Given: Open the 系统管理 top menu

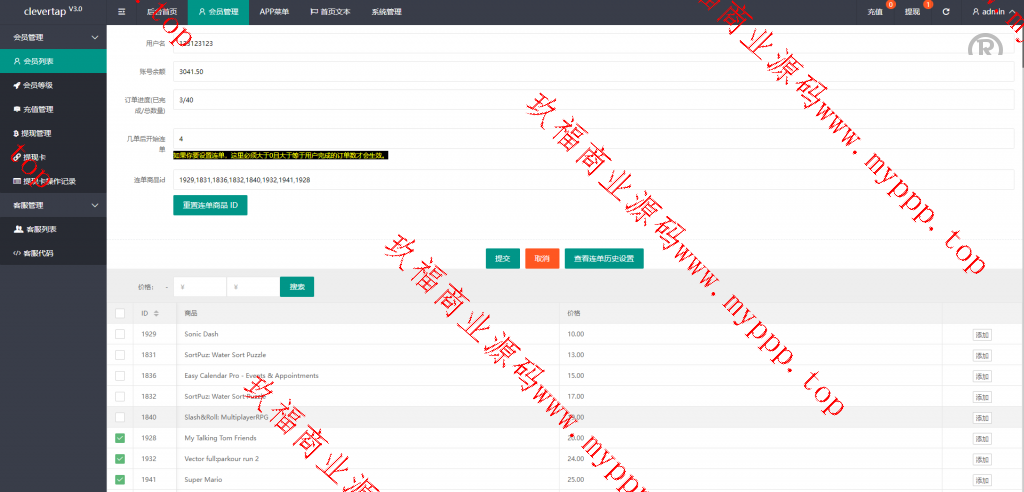Looking at the screenshot, I should tap(386, 12).
